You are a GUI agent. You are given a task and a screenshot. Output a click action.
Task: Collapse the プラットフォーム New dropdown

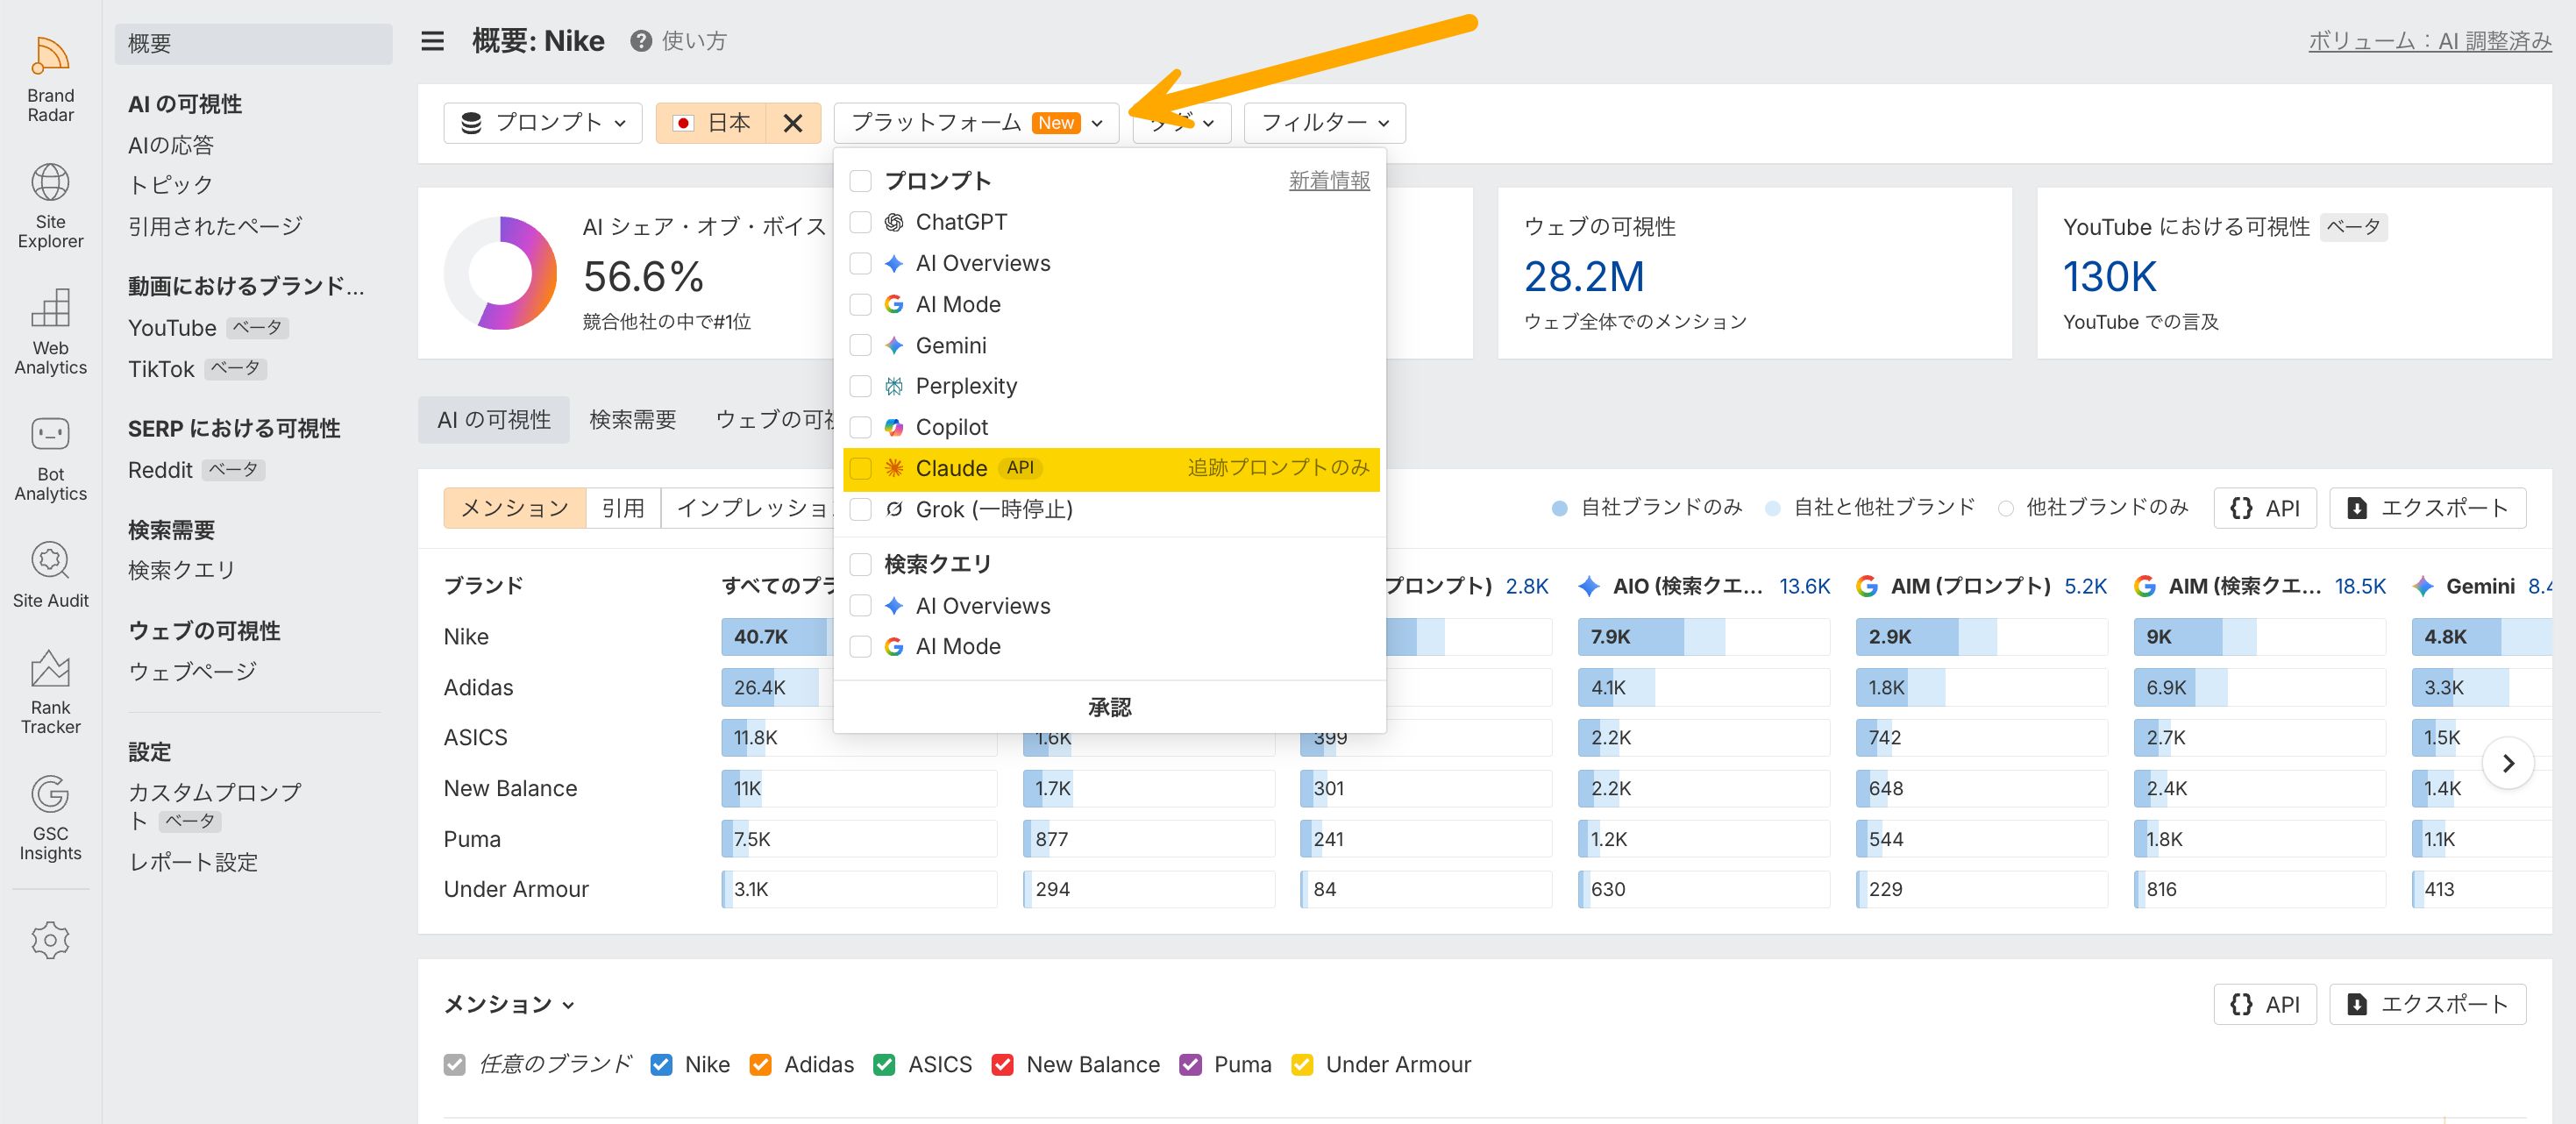(x=976, y=123)
